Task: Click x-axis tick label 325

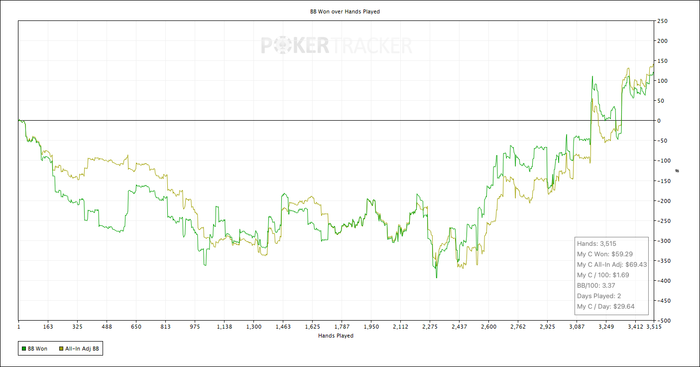Action: (x=77, y=327)
